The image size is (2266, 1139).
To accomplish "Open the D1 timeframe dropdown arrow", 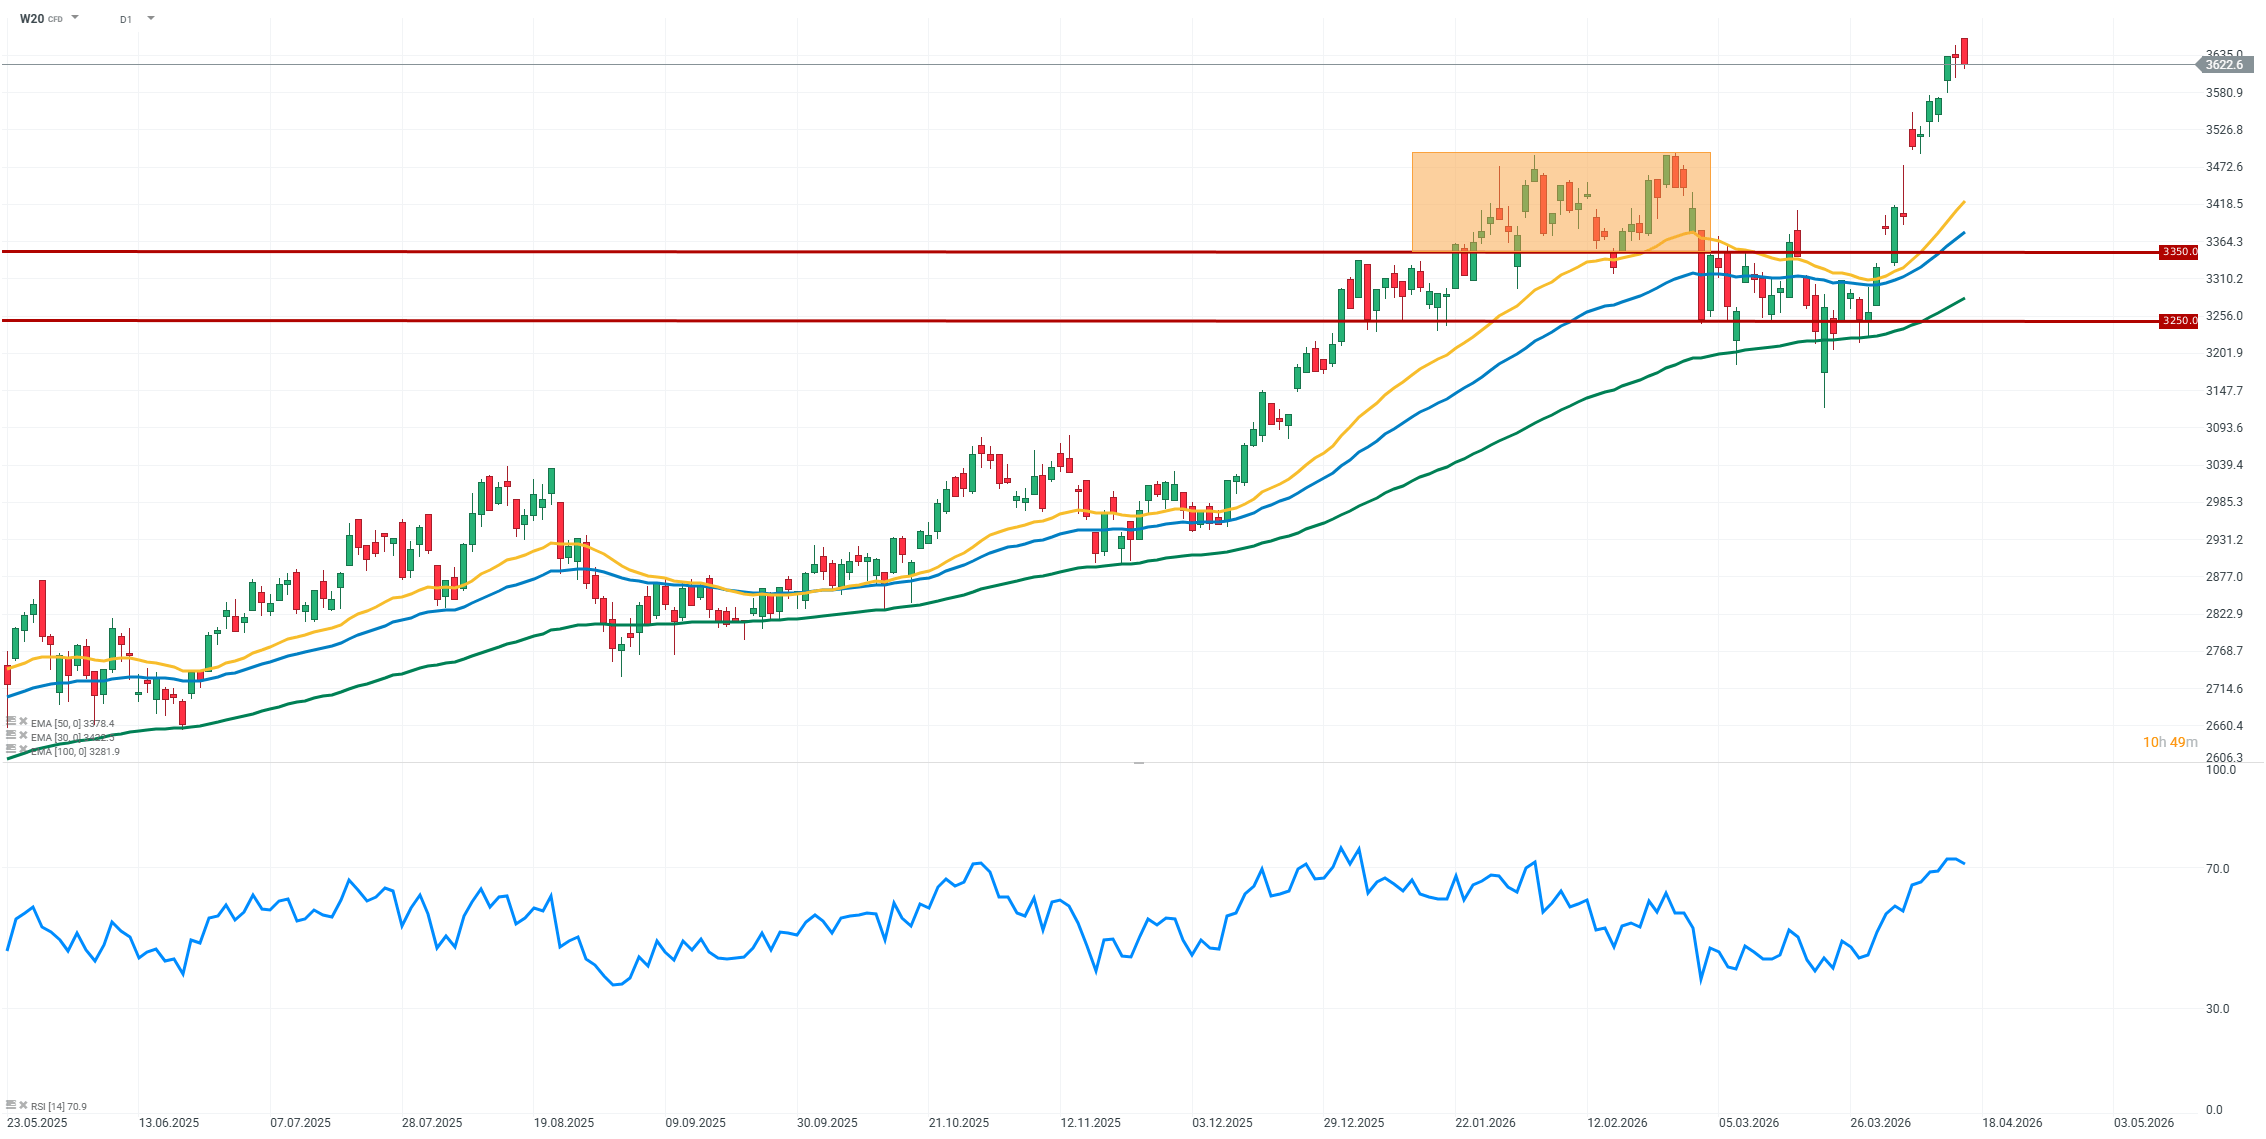I will coord(151,18).
